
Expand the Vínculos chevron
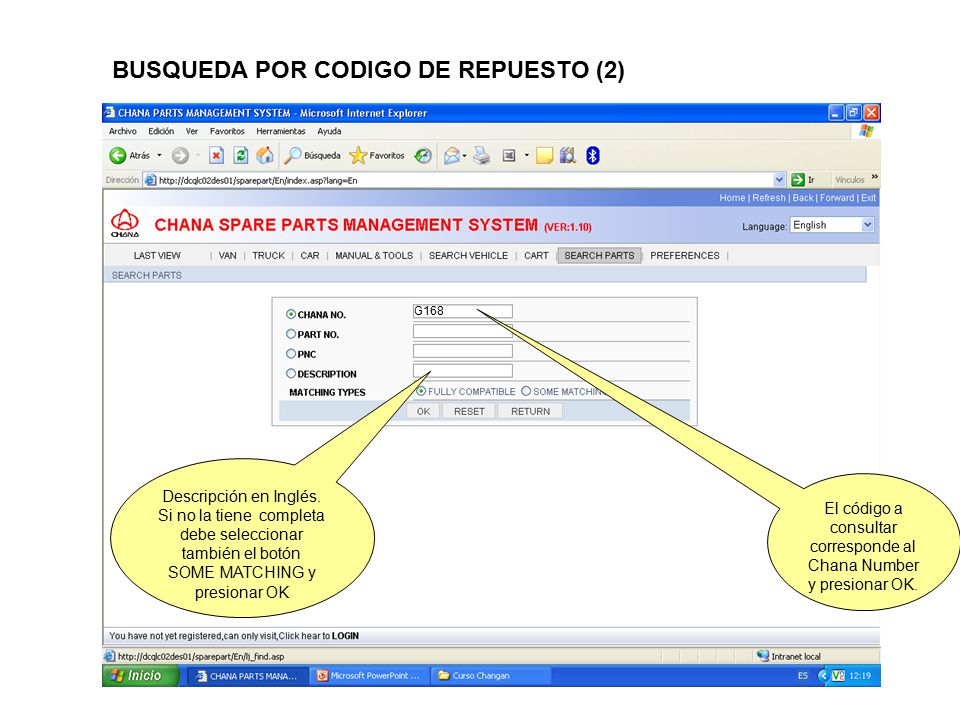click(874, 178)
